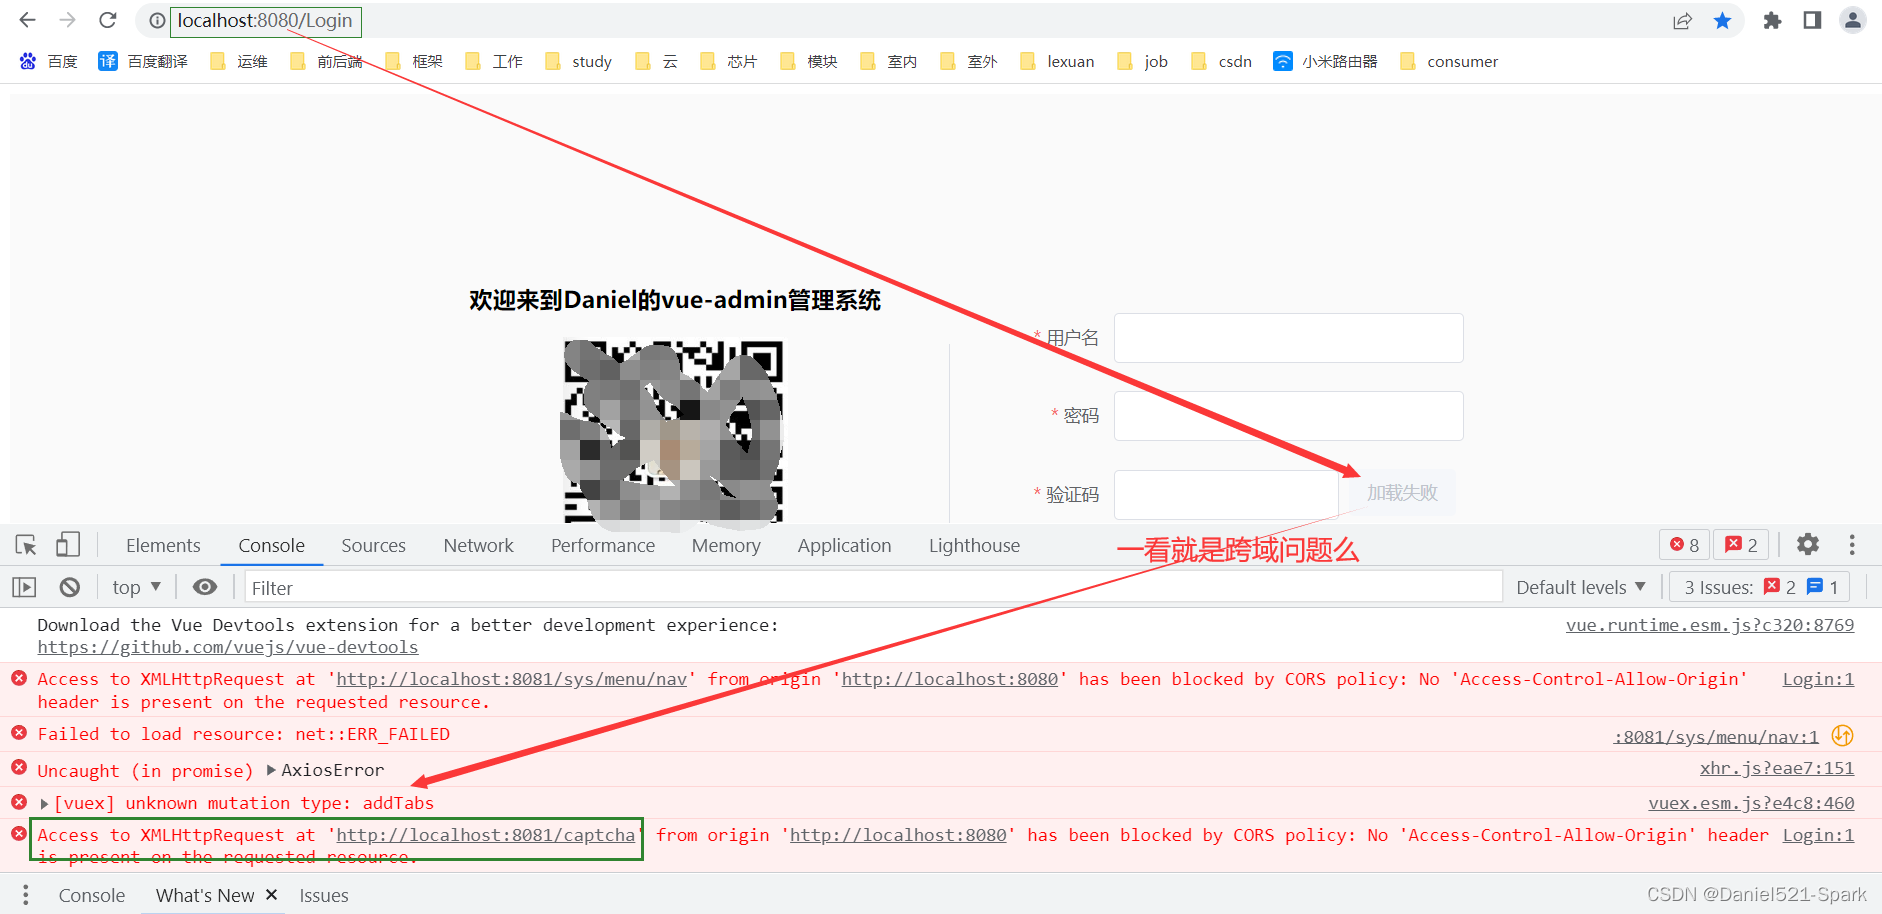This screenshot has height=914, width=1882.
Task: Click the 密码 input field
Action: tap(1288, 416)
